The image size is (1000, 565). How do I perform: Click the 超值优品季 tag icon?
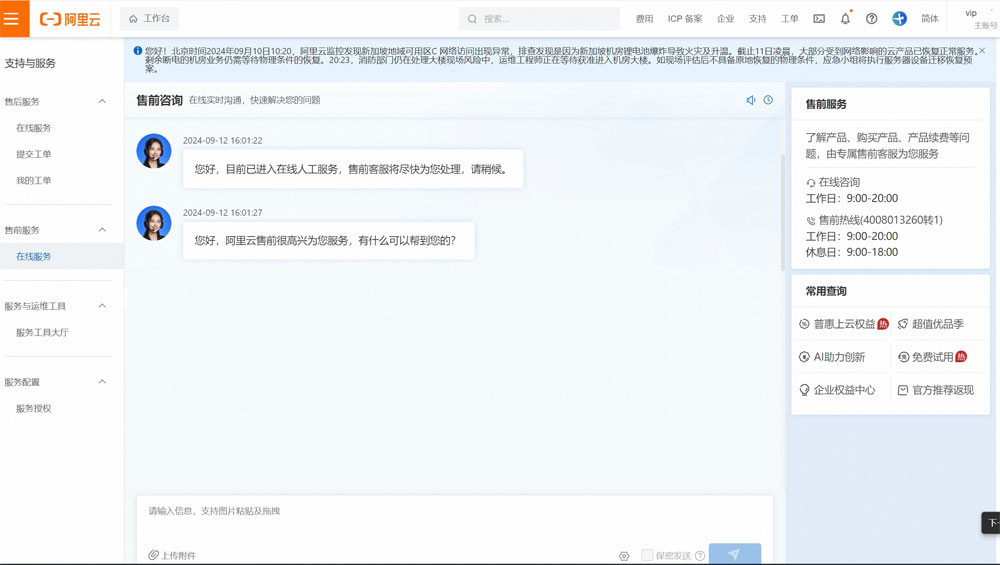[x=902, y=324]
